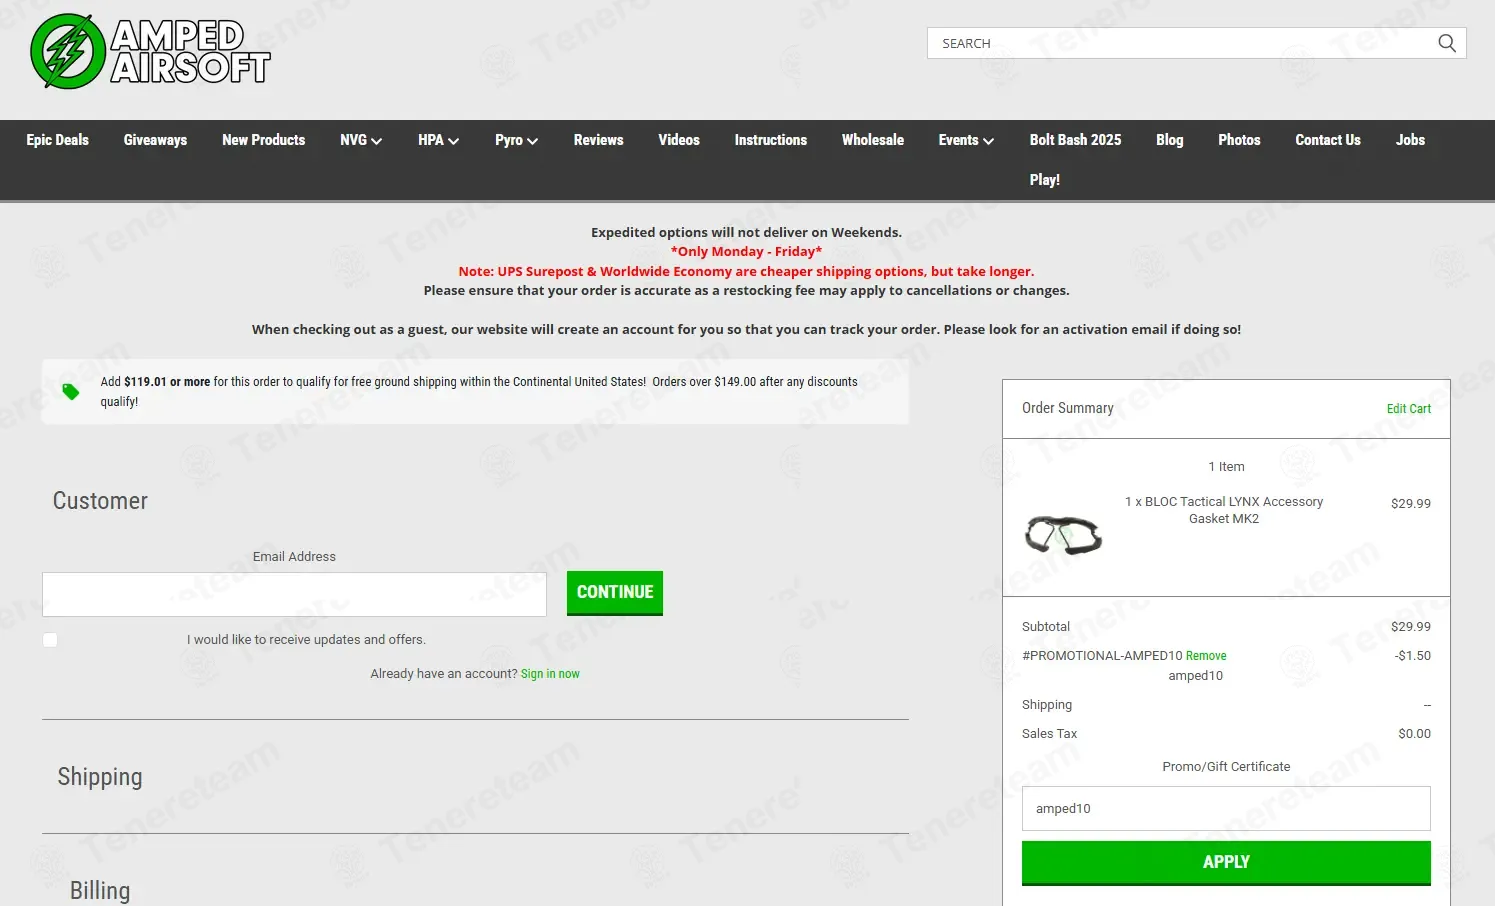Click the Edit Cart link
Viewport: 1495px width, 906px height.
click(x=1408, y=409)
